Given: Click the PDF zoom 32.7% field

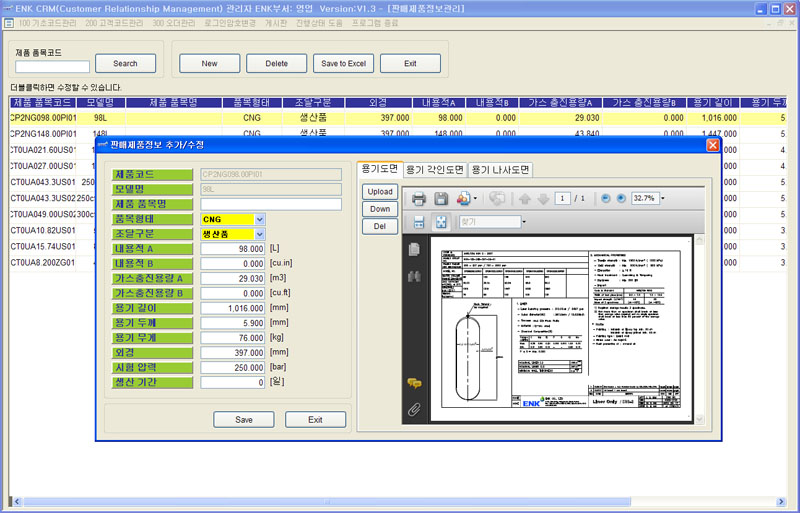Looking at the screenshot, I should [645, 199].
